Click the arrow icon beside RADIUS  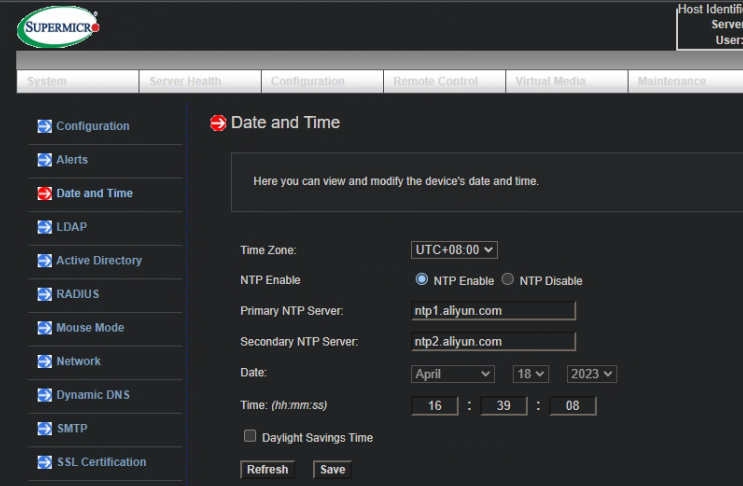pos(45,294)
